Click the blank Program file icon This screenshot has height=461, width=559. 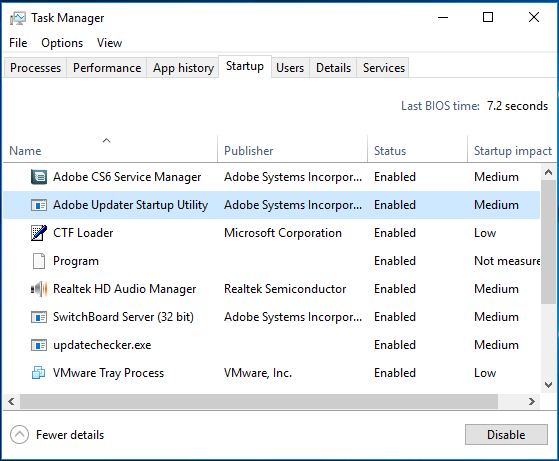tap(39, 261)
